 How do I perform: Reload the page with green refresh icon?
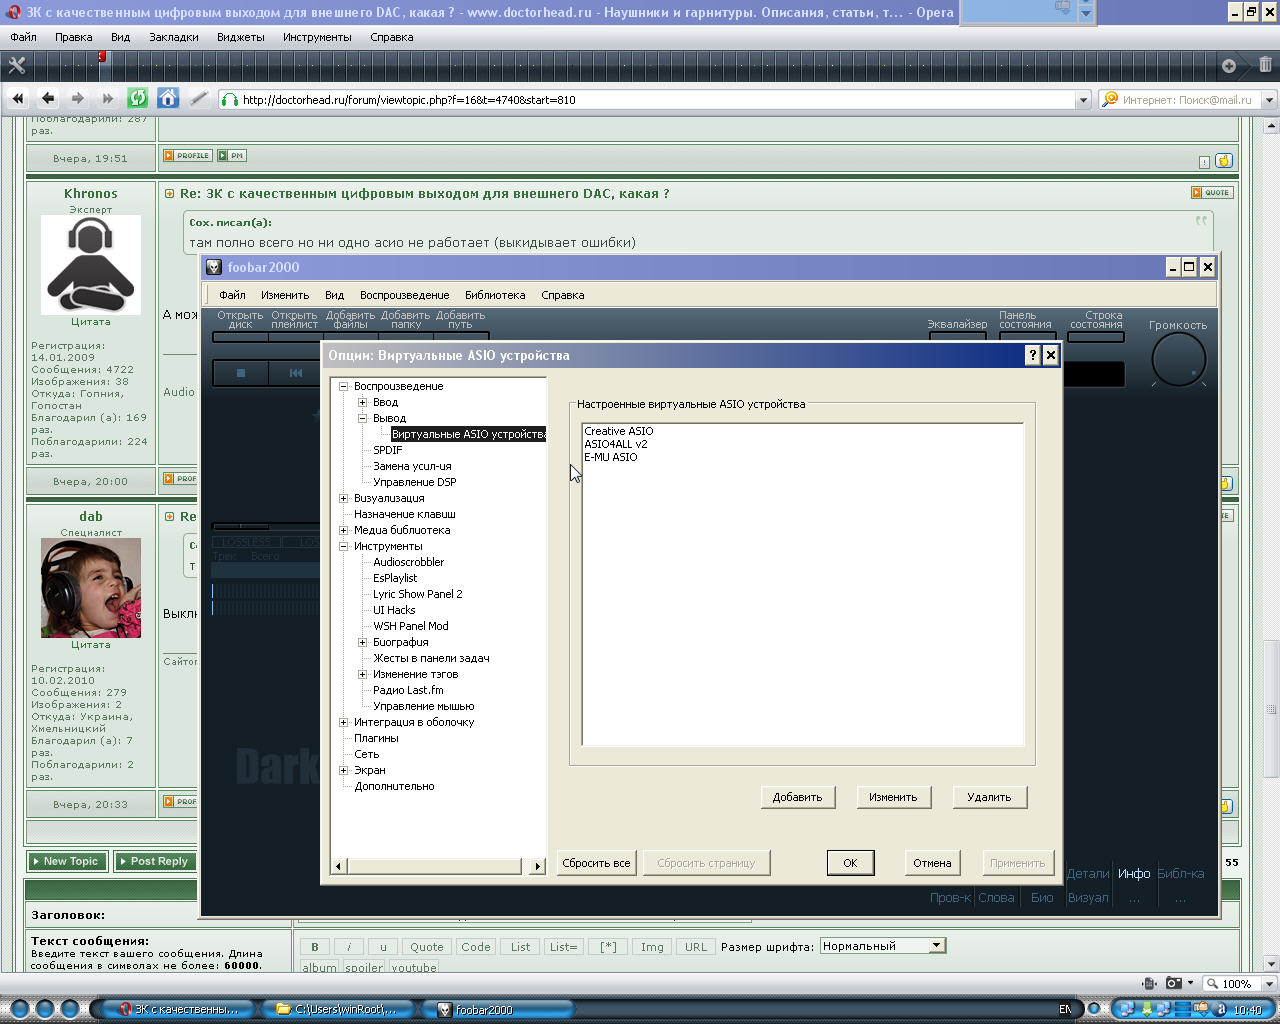138,98
